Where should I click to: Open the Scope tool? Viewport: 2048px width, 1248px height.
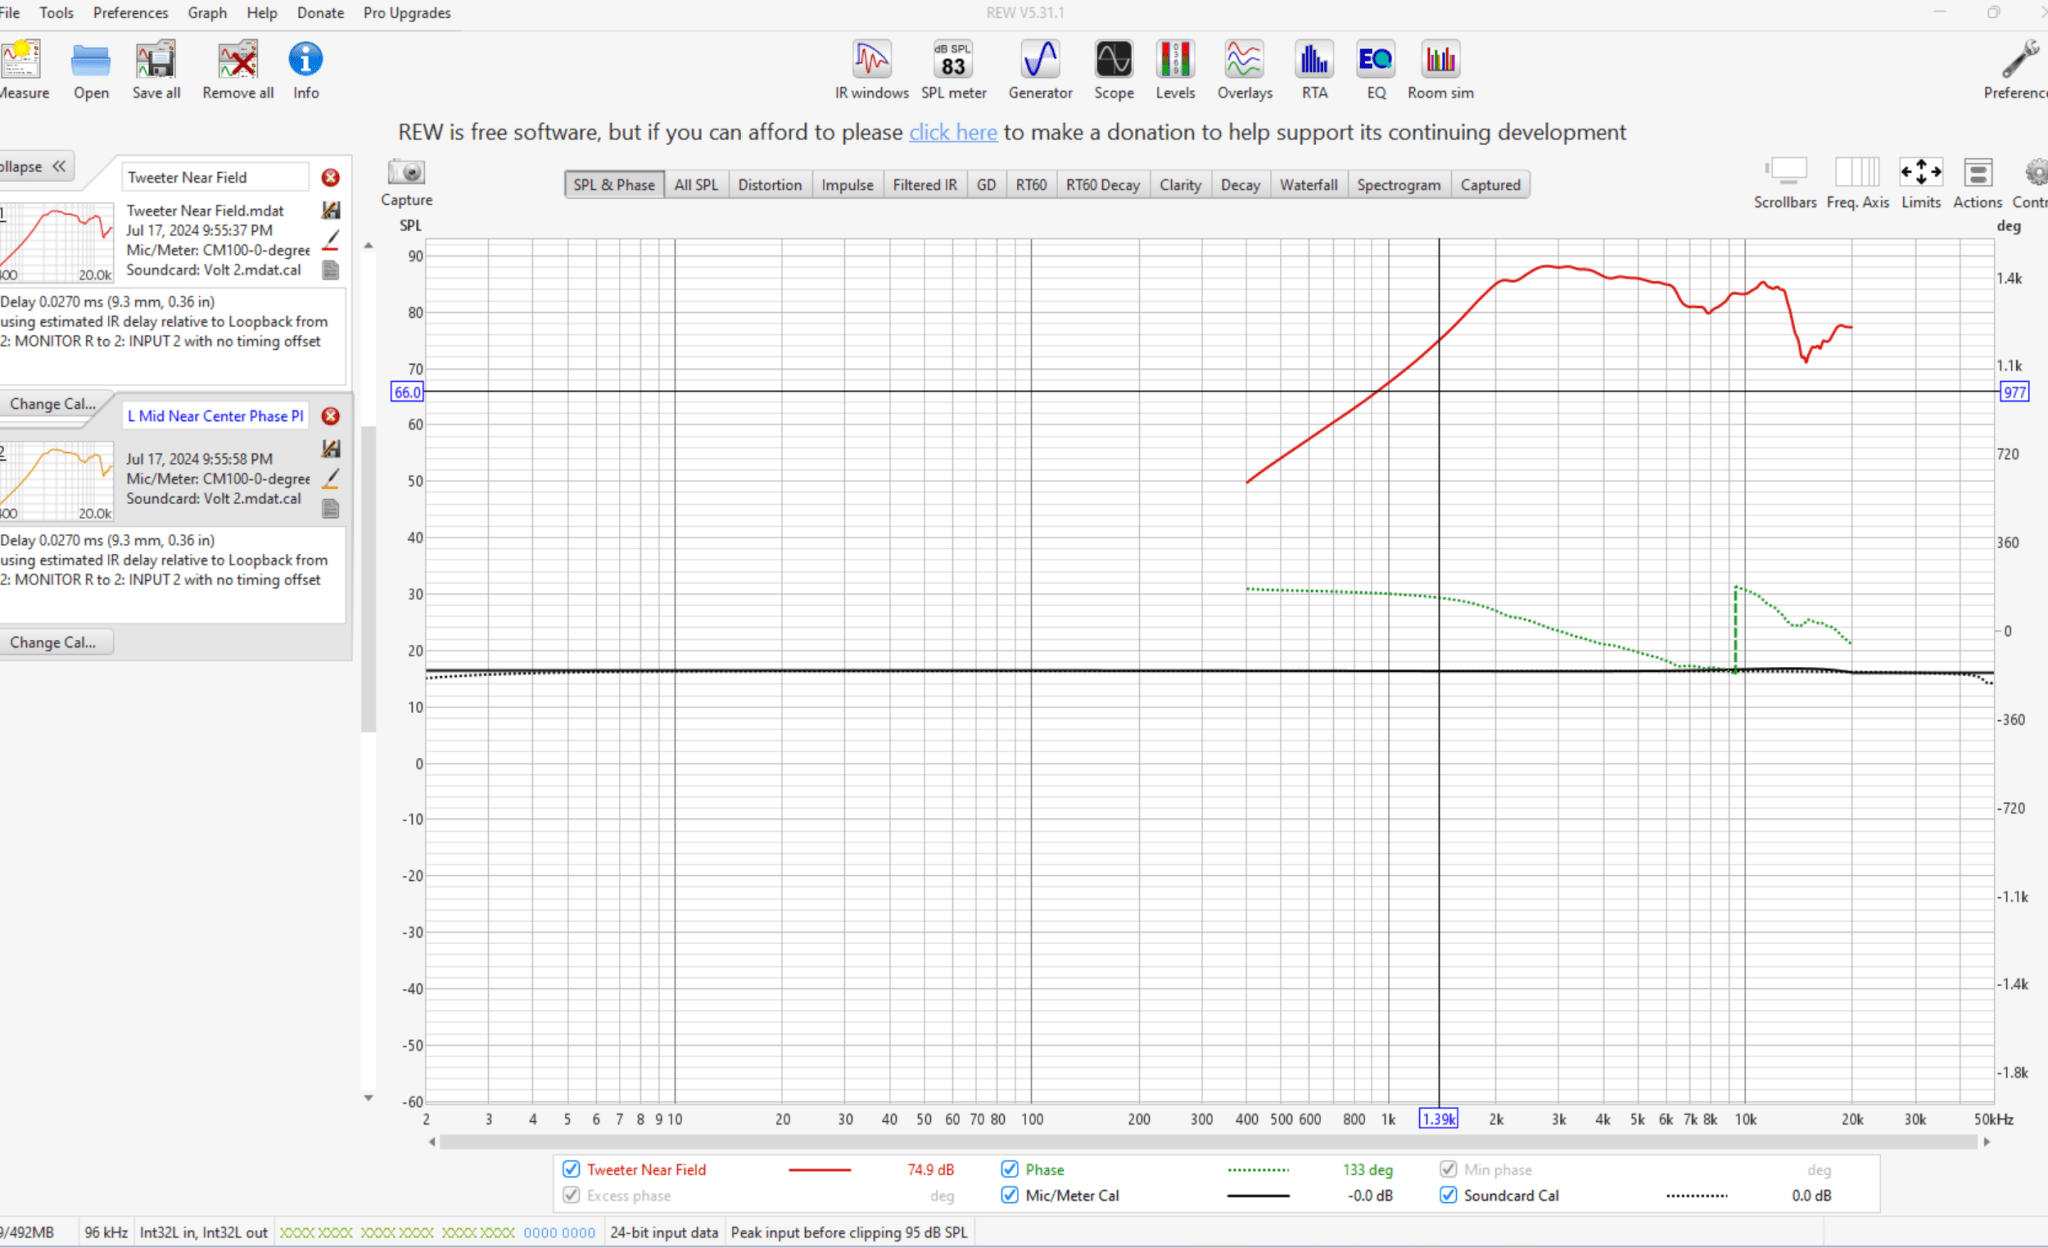(x=1113, y=70)
